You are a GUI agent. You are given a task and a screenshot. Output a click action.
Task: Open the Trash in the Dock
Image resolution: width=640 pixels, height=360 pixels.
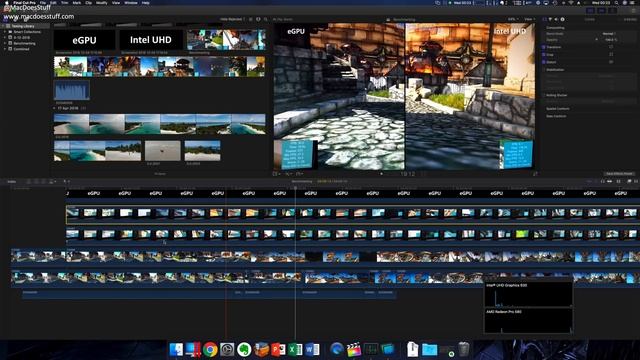[464, 350]
